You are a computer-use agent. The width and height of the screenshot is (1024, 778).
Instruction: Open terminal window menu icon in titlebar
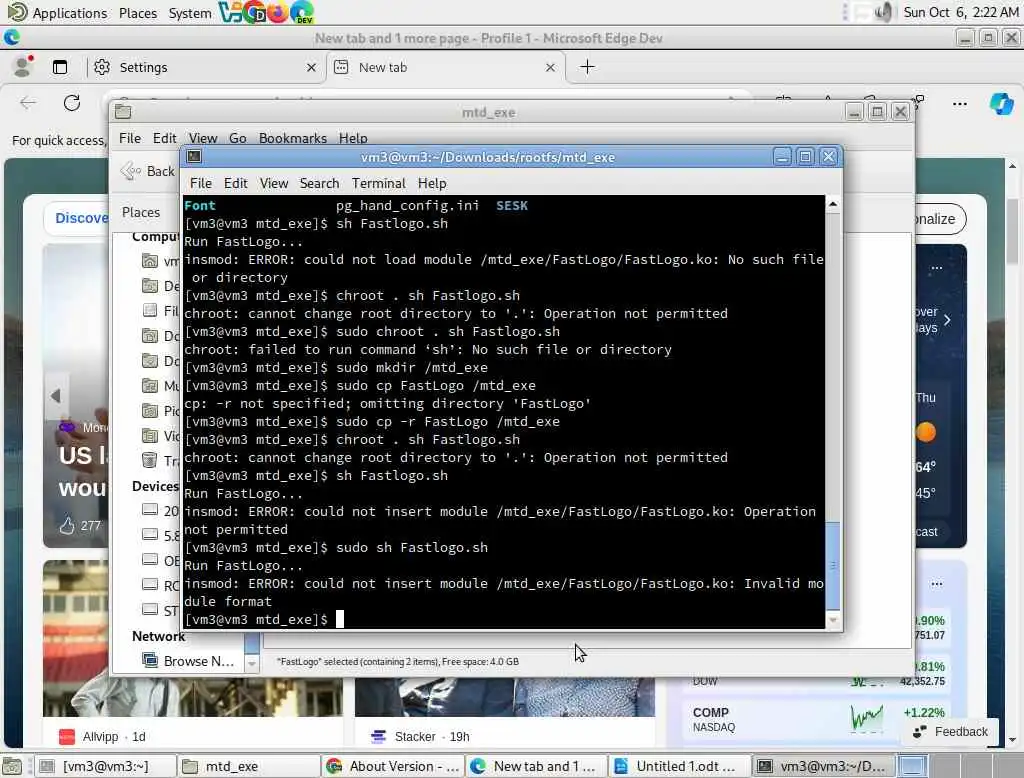coord(194,157)
